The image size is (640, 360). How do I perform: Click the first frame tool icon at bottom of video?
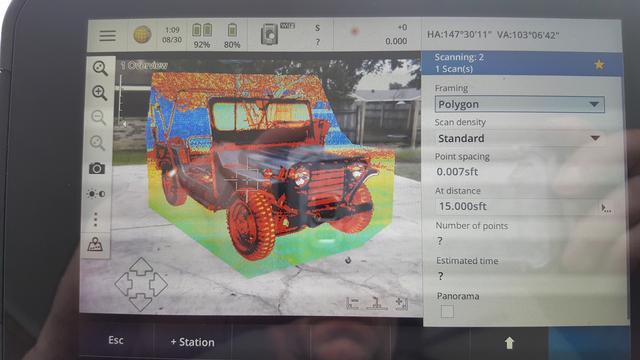point(353,303)
